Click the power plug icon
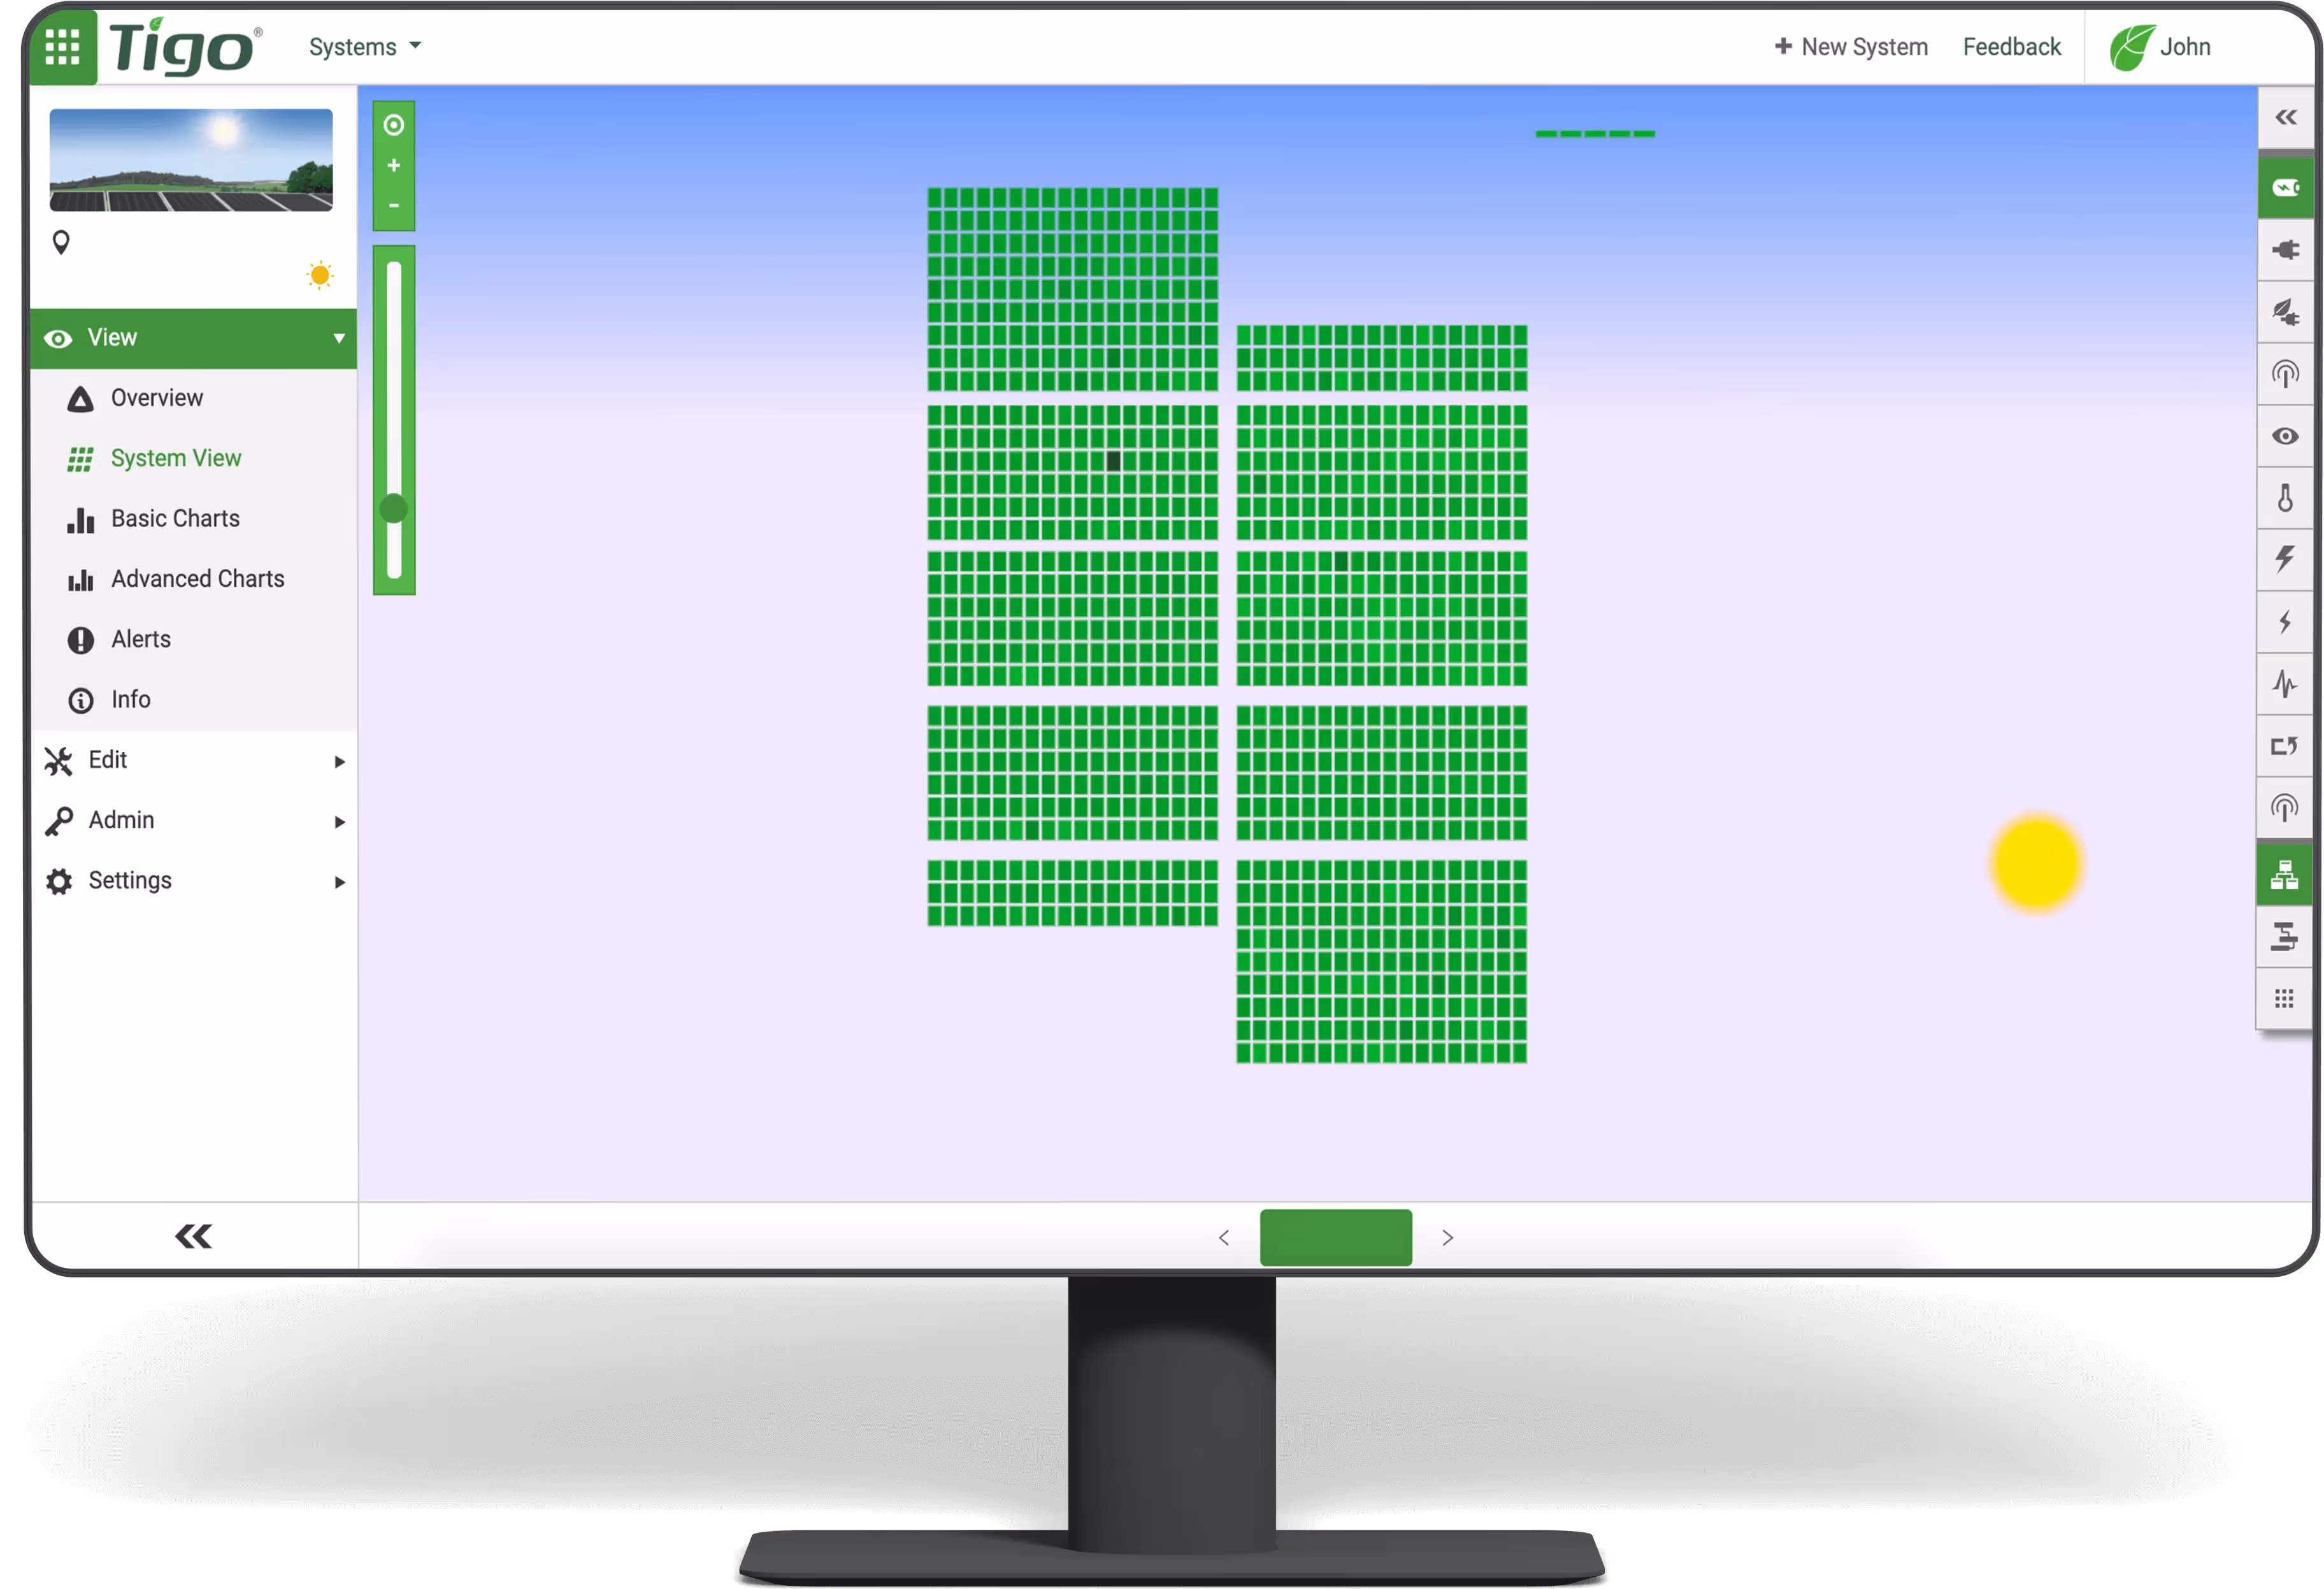The image size is (2324, 1589). point(2285,250)
